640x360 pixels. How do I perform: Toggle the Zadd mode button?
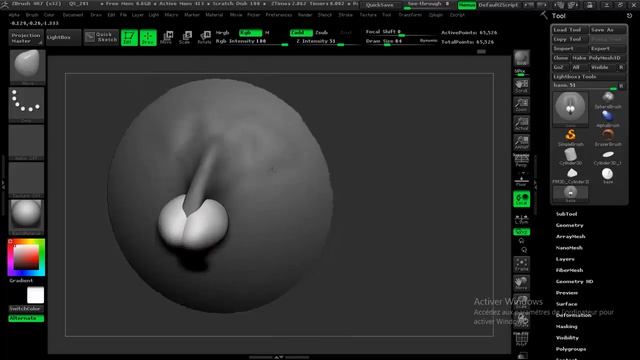(301, 33)
